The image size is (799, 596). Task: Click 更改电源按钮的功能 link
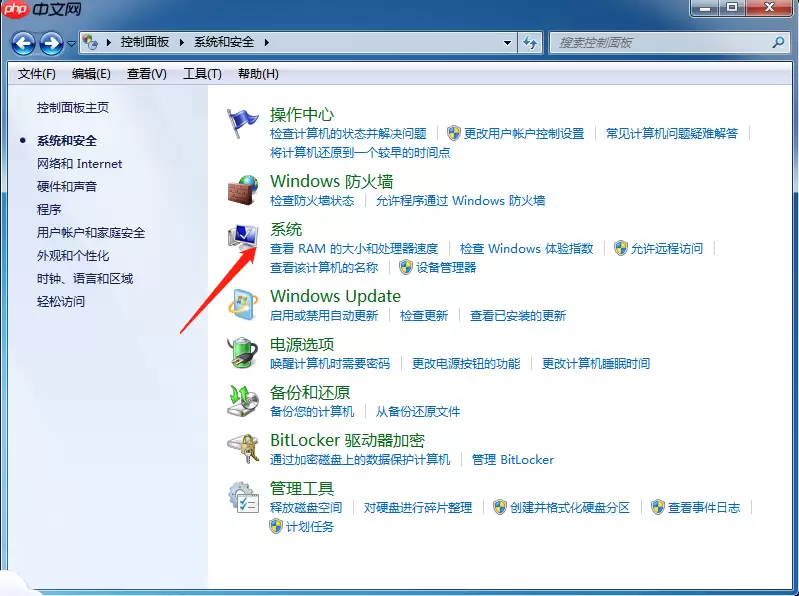(x=466, y=364)
